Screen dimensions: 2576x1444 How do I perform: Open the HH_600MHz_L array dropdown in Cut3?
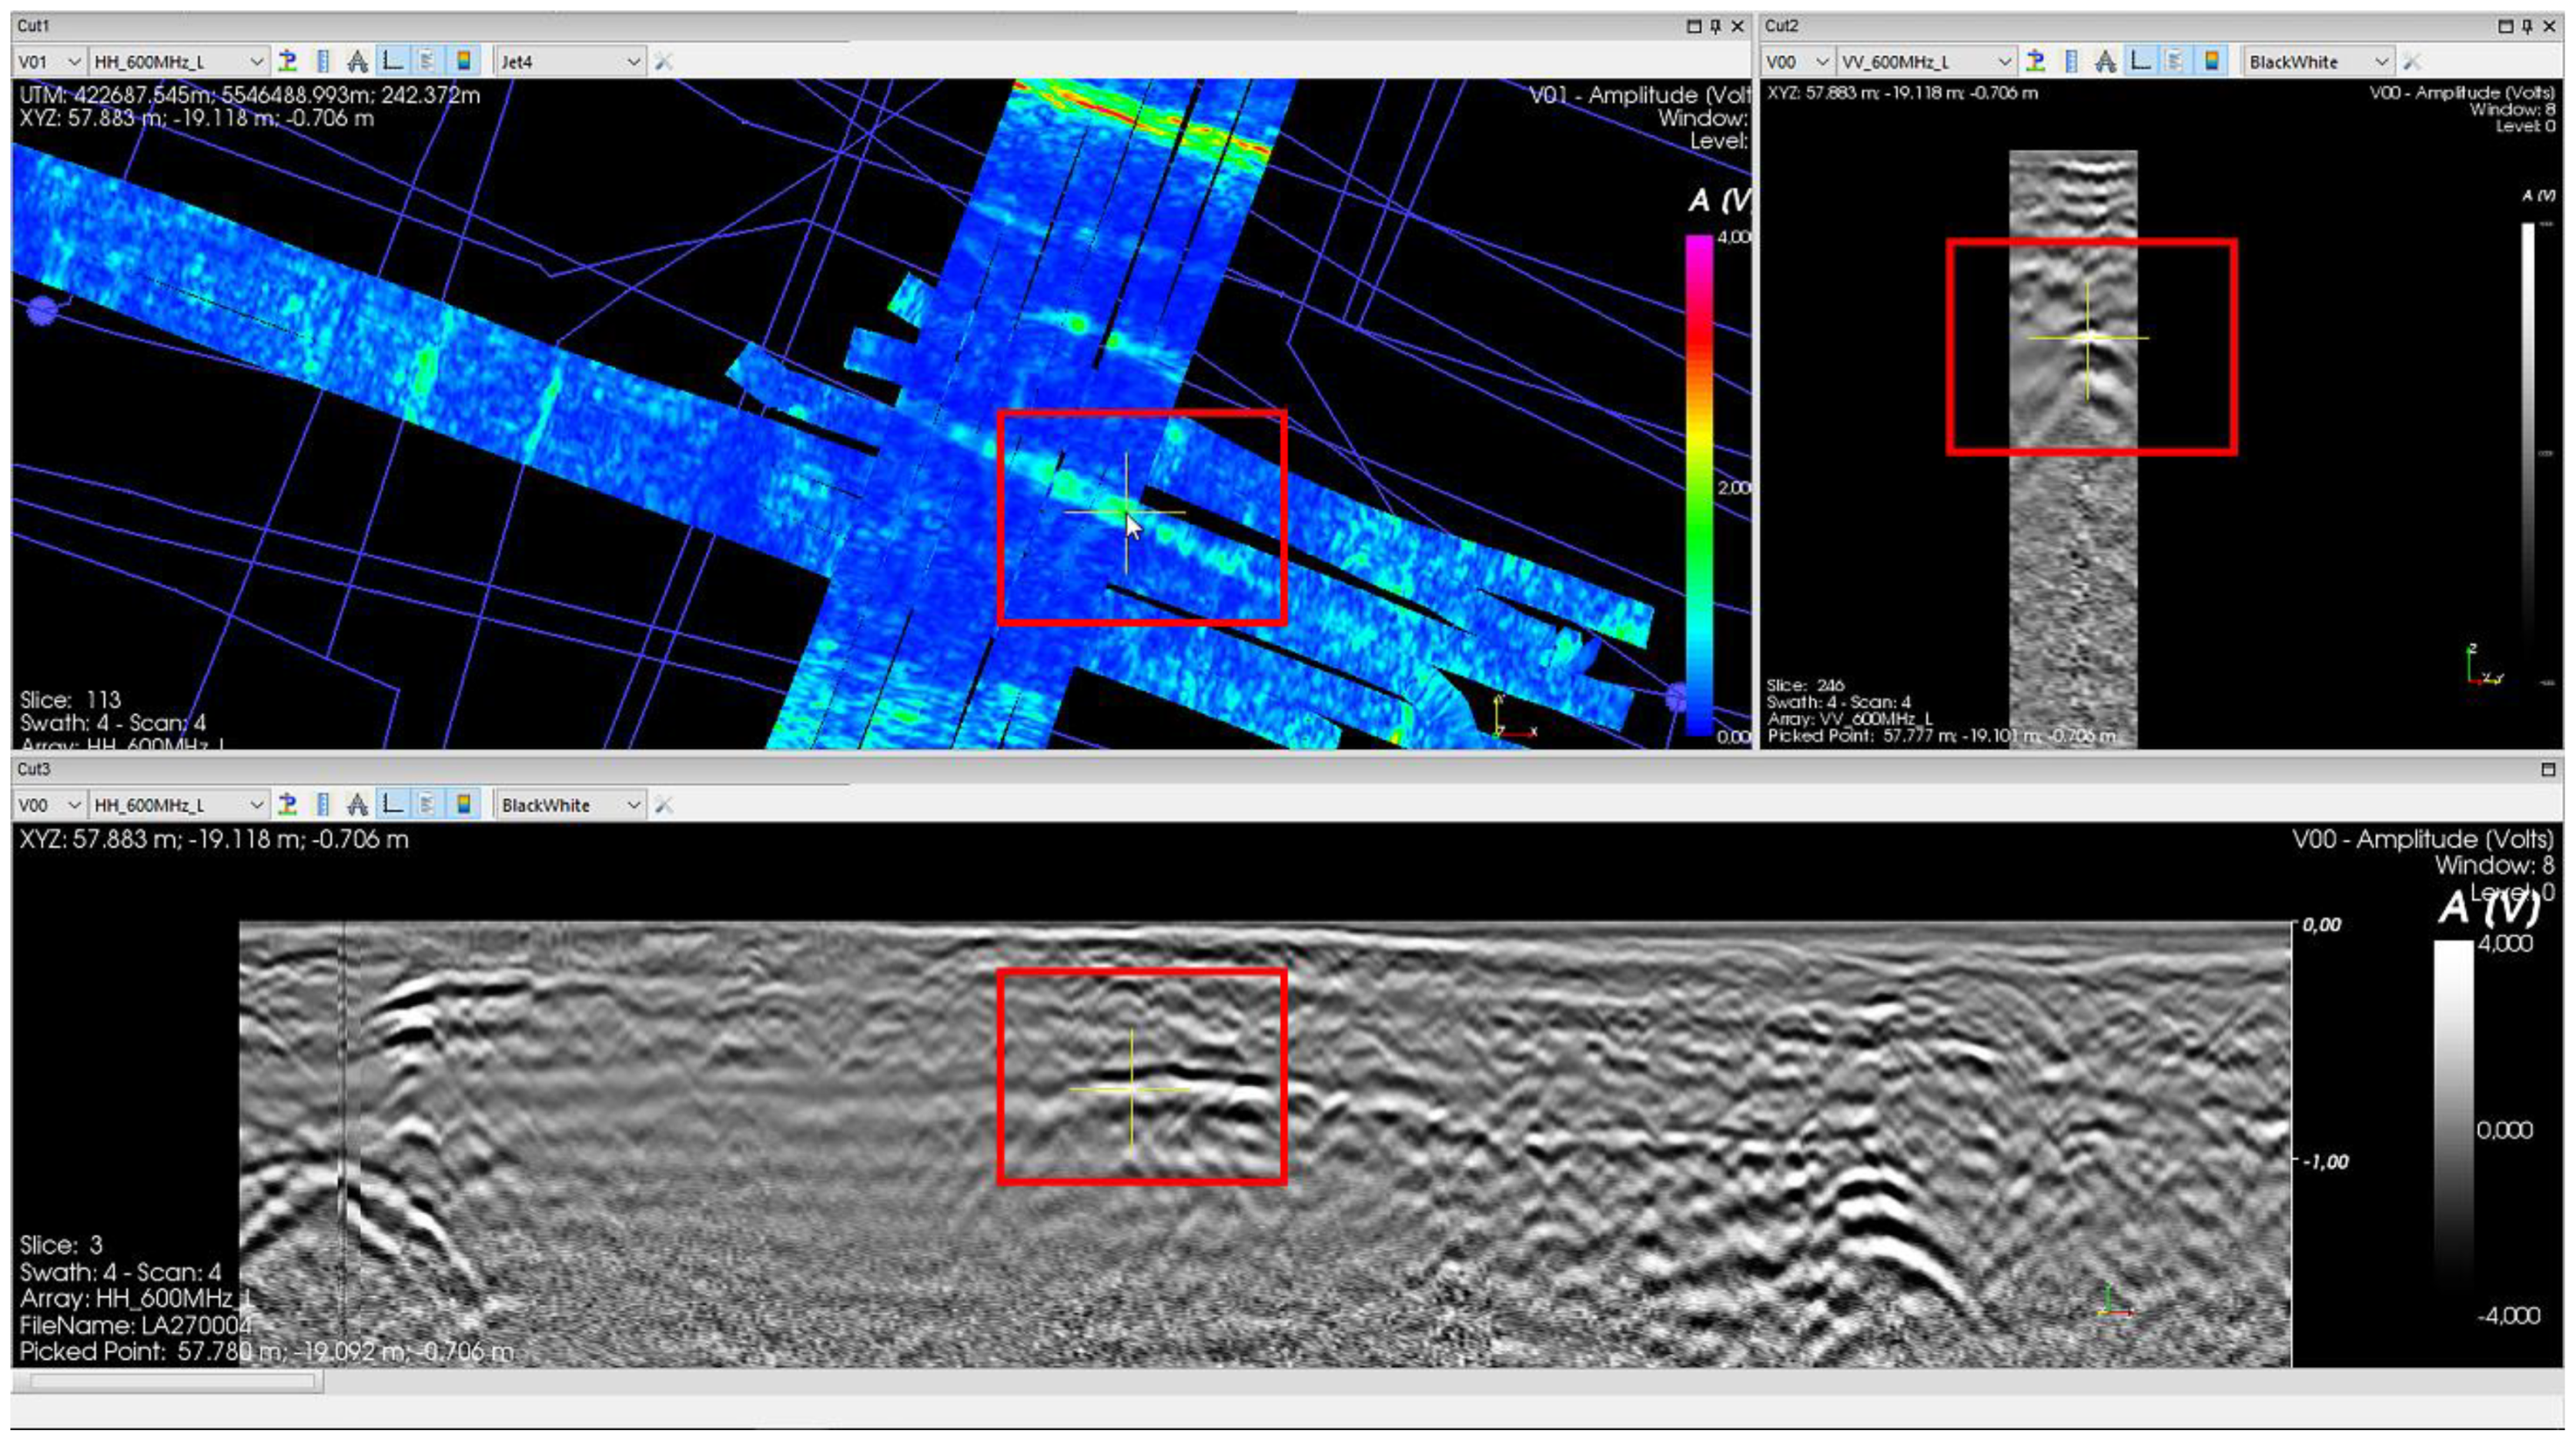point(179,805)
